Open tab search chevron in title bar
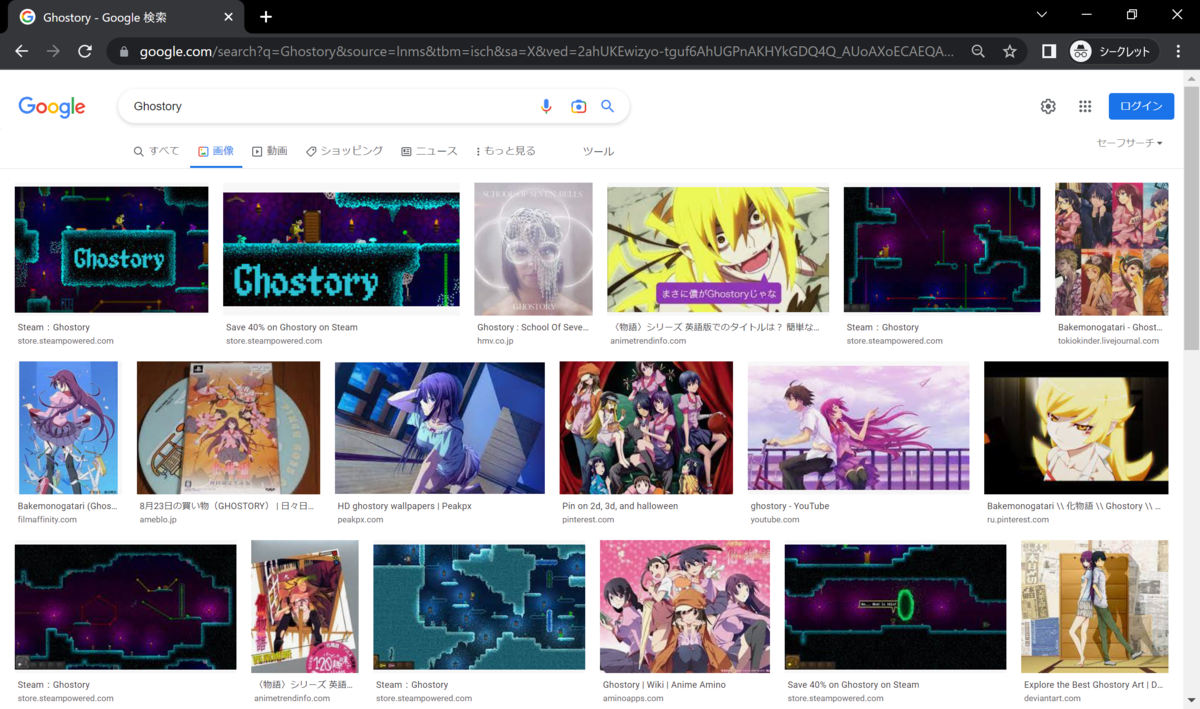The image size is (1200, 709). click(x=1041, y=15)
